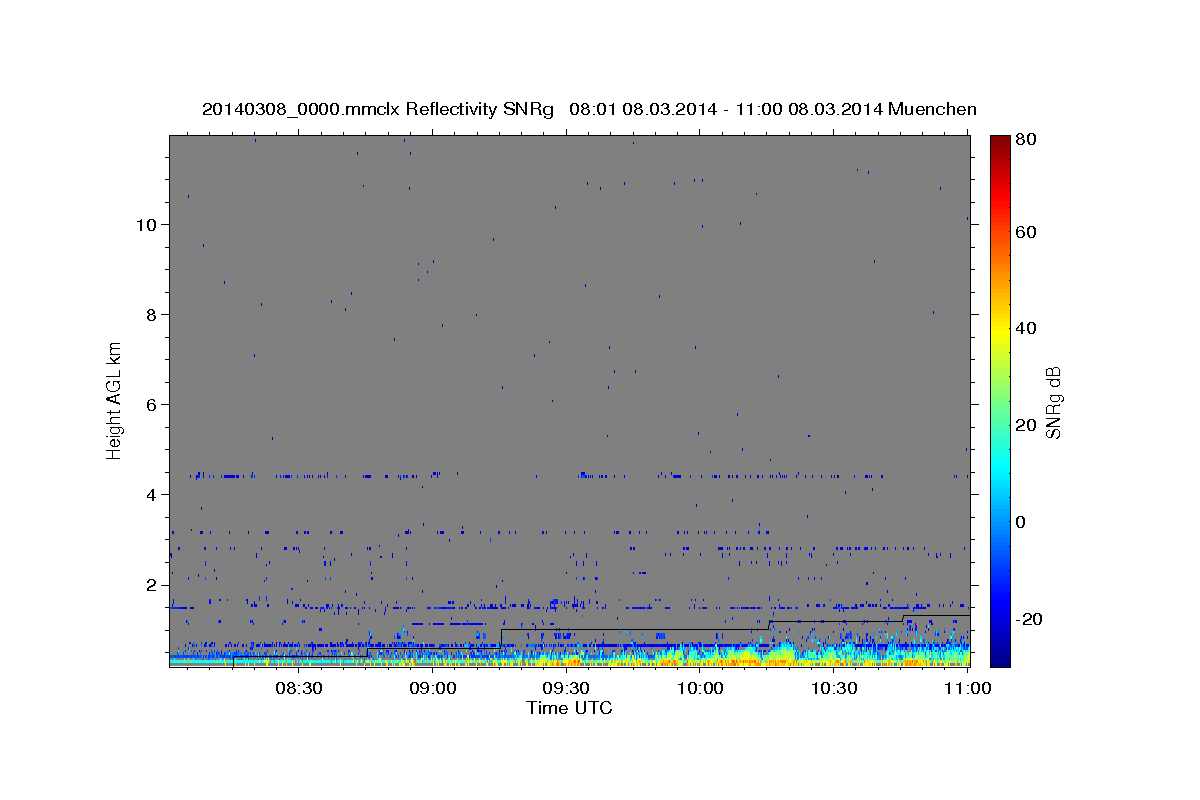Click the height tick label 4
1200x800 pixels.
149,494
